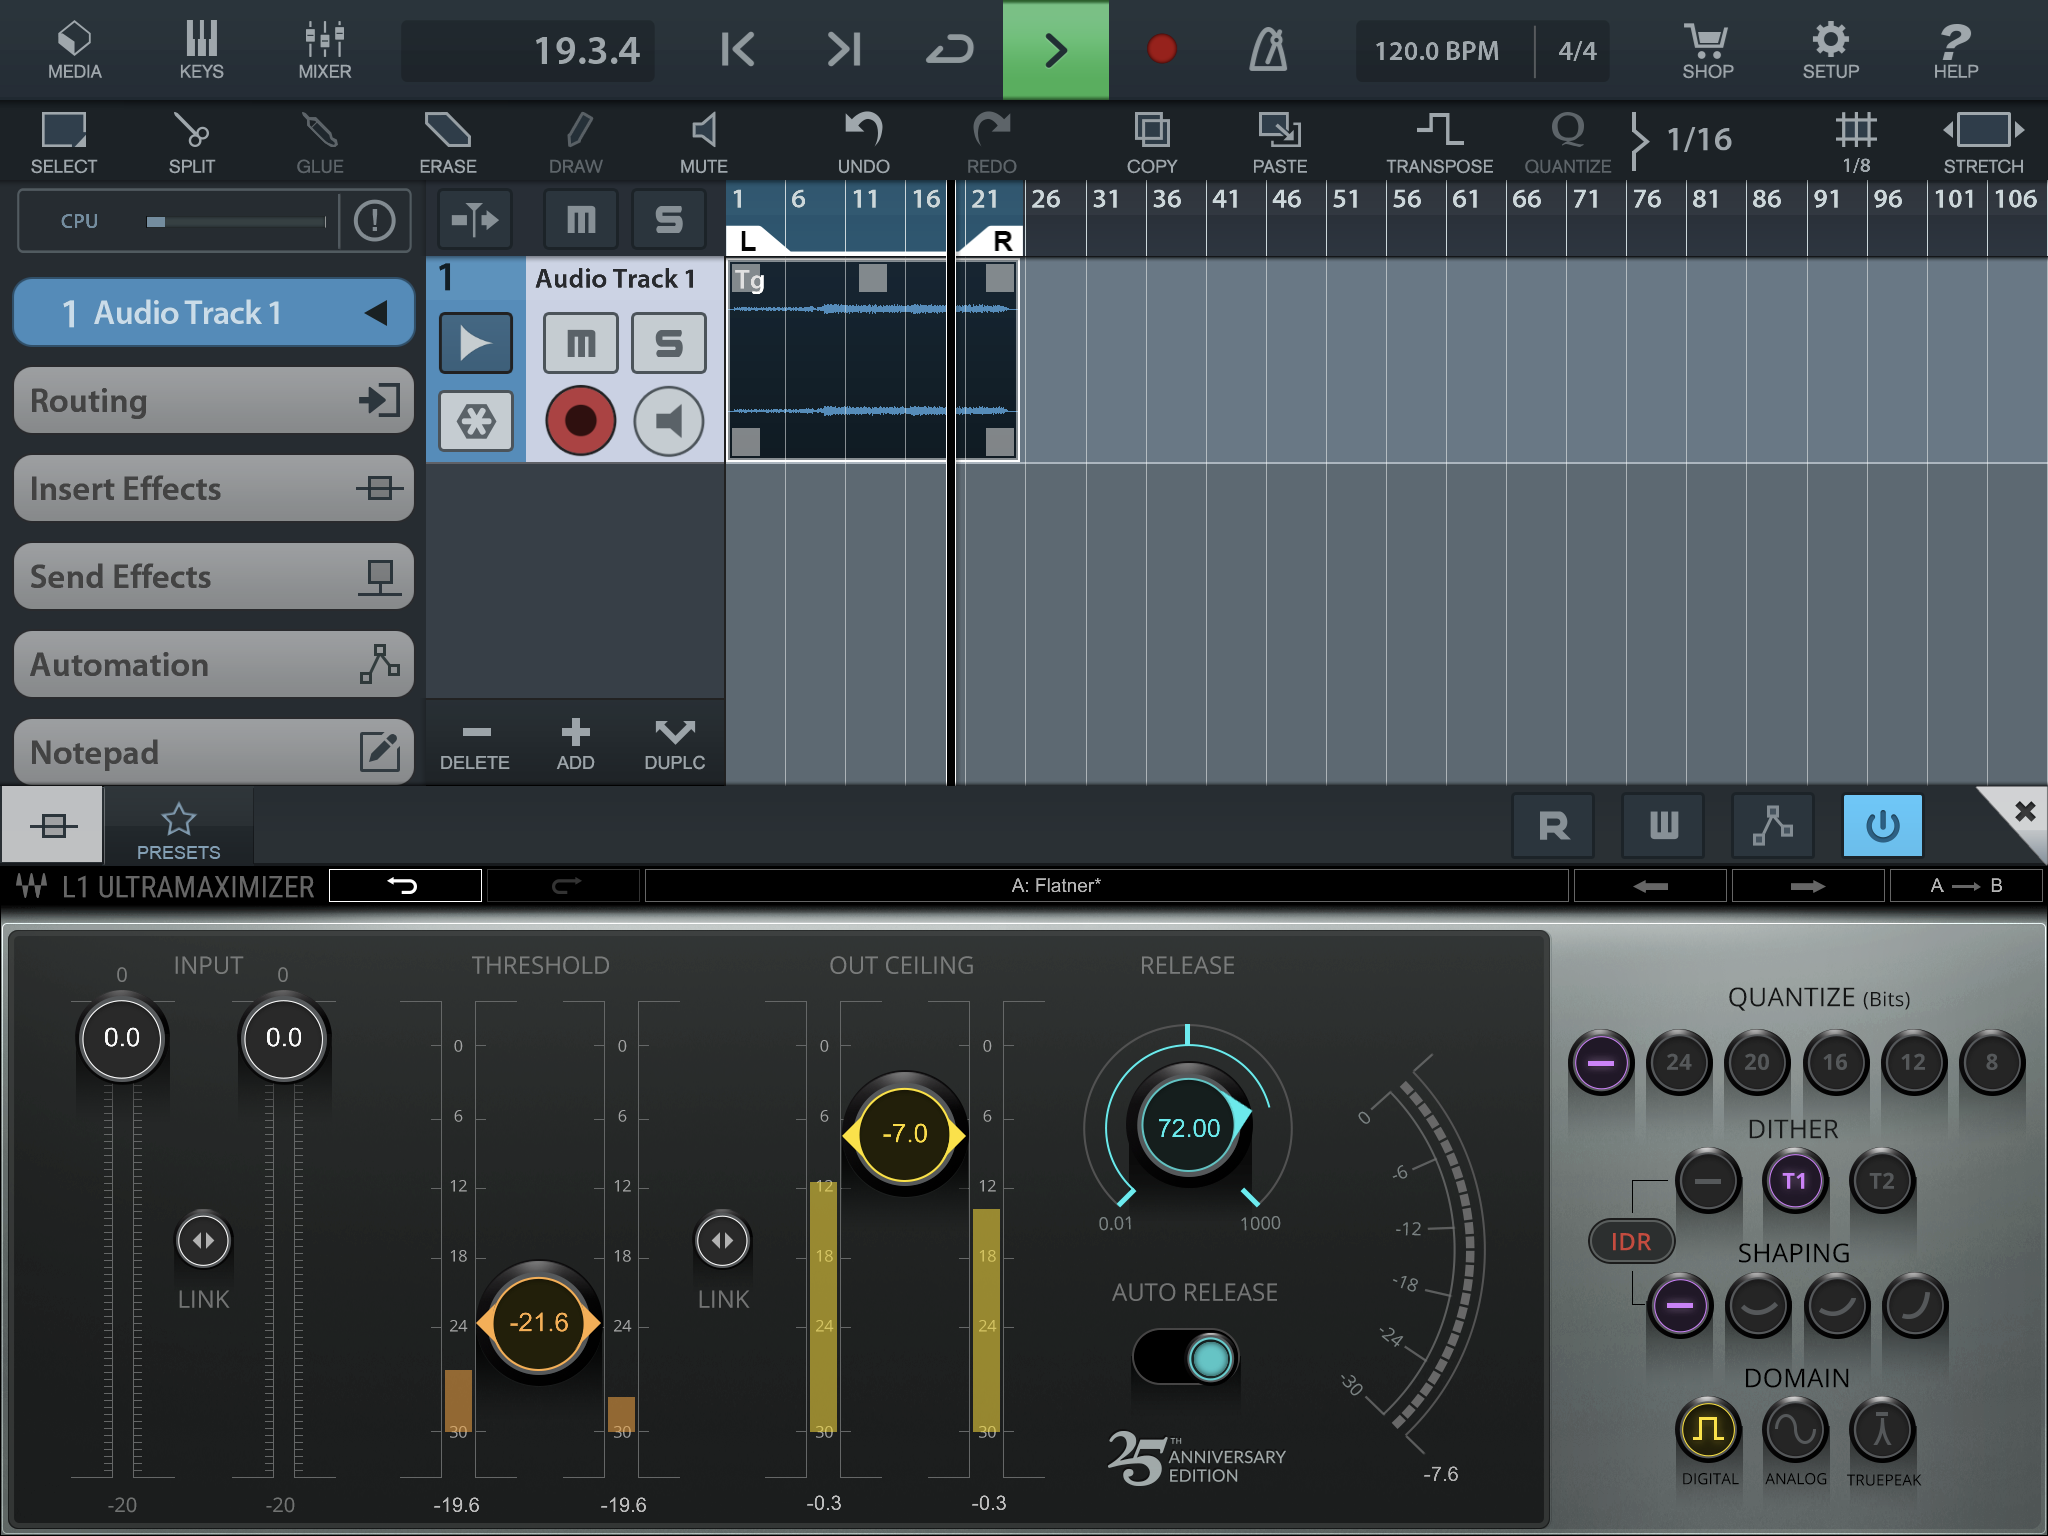Enable automation Write W button
The image size is (2048, 1536).
coord(1663,826)
